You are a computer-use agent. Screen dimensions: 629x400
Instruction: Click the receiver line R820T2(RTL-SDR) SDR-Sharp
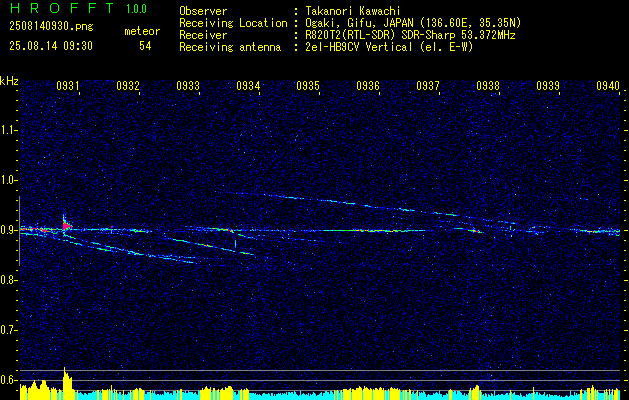point(381,35)
